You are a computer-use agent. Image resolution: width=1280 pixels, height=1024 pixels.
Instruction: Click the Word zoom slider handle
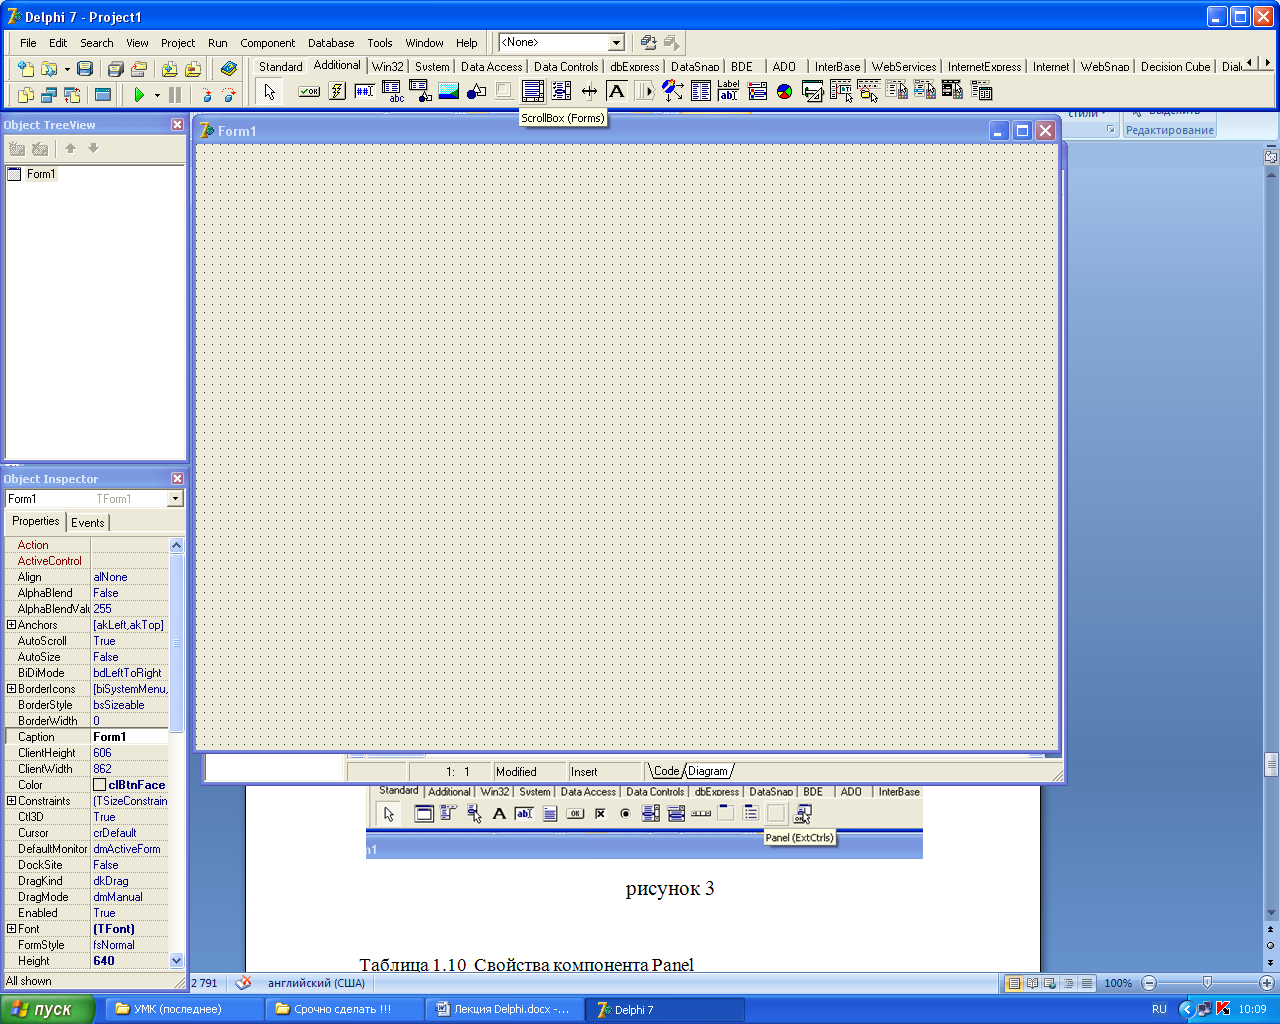point(1207,983)
